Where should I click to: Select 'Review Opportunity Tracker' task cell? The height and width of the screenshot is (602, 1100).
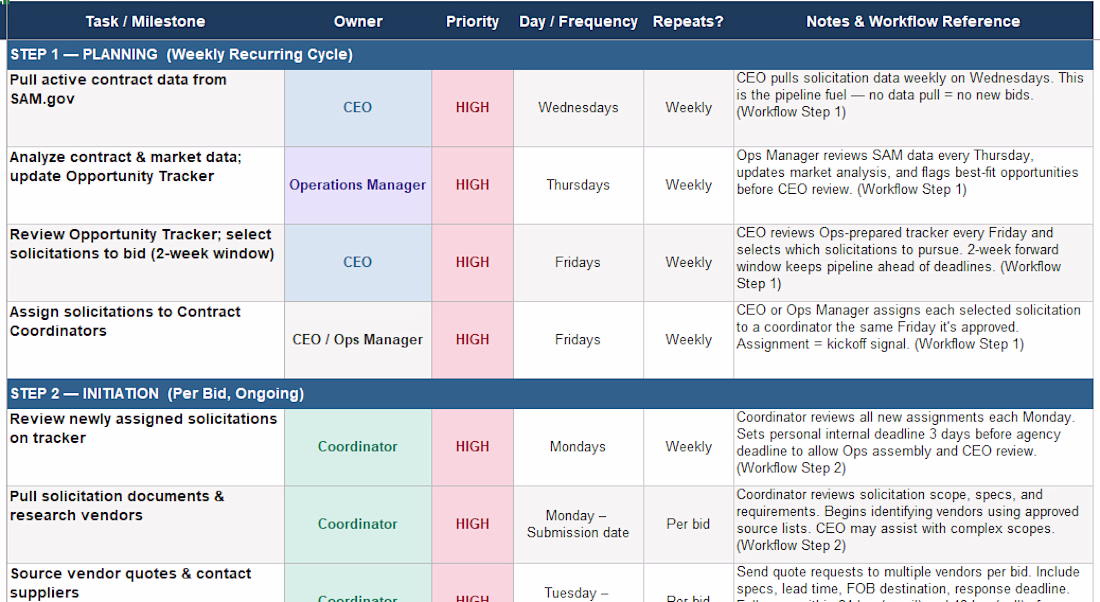[145, 262]
